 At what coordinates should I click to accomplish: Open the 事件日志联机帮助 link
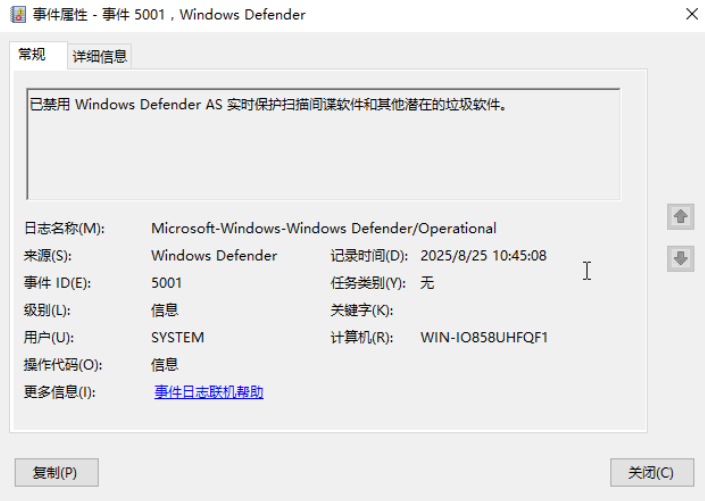209,392
